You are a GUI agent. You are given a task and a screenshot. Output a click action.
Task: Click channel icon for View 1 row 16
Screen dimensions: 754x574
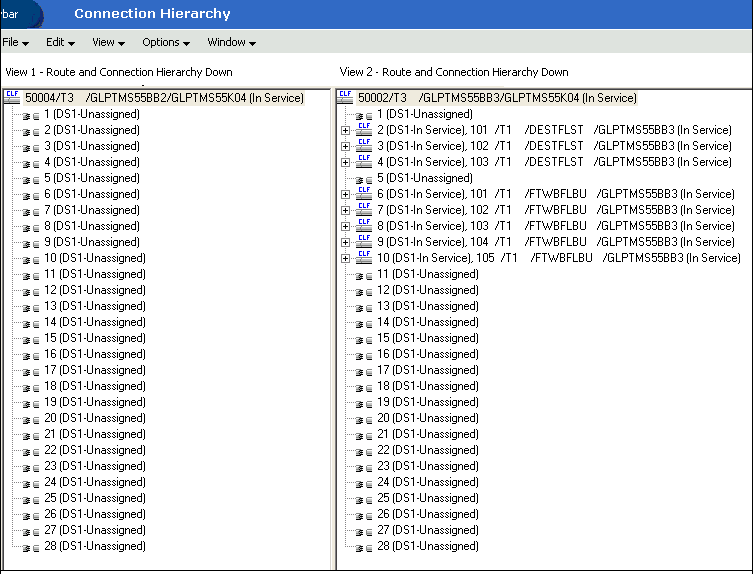(31, 356)
